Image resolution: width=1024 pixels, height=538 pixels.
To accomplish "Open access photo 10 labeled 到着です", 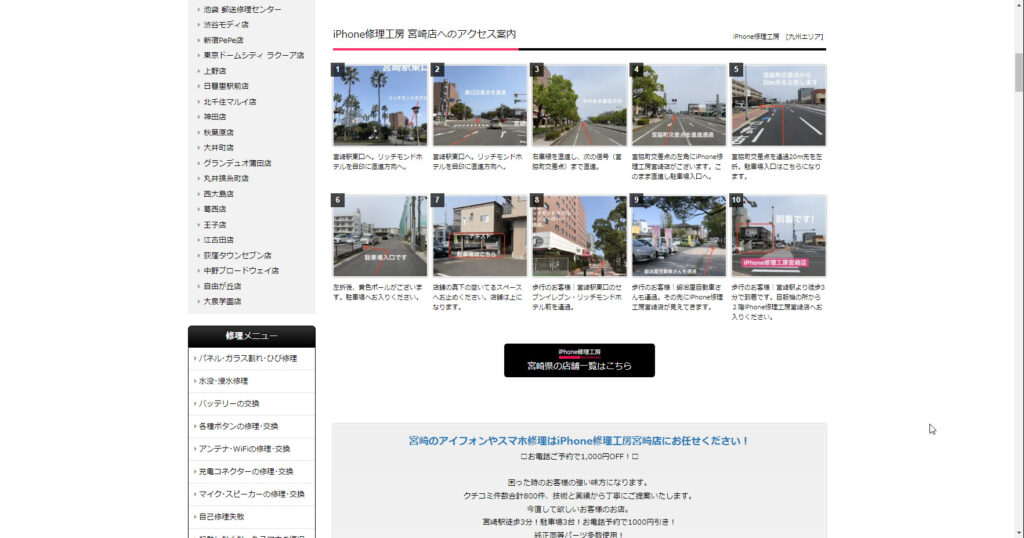I will pos(778,236).
